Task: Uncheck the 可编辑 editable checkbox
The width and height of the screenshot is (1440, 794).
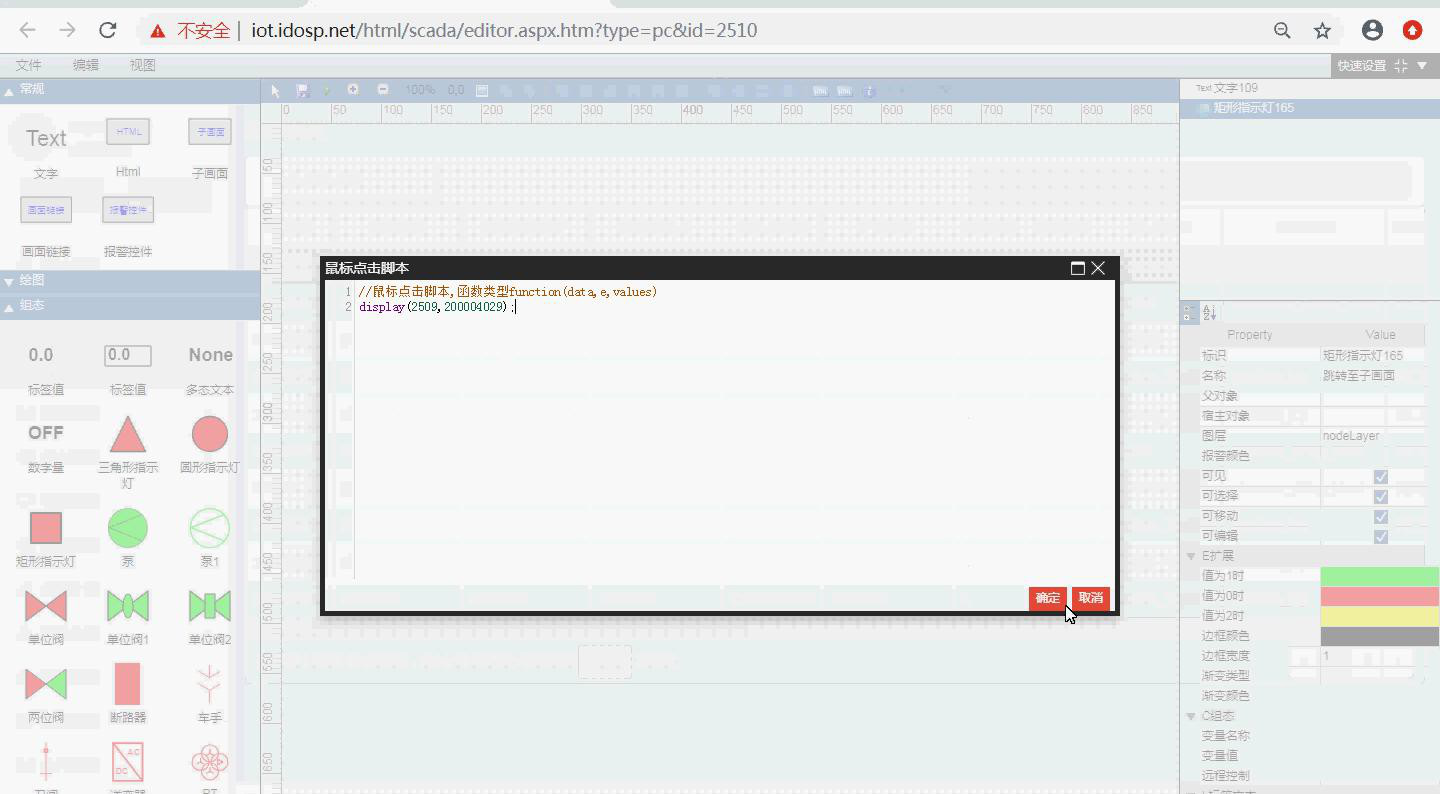Action: pyautogui.click(x=1380, y=536)
